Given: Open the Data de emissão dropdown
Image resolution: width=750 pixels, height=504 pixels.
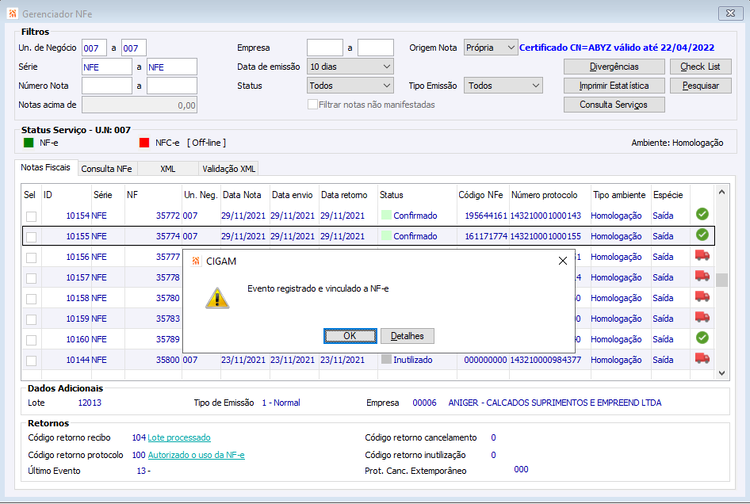Looking at the screenshot, I should [x=350, y=66].
